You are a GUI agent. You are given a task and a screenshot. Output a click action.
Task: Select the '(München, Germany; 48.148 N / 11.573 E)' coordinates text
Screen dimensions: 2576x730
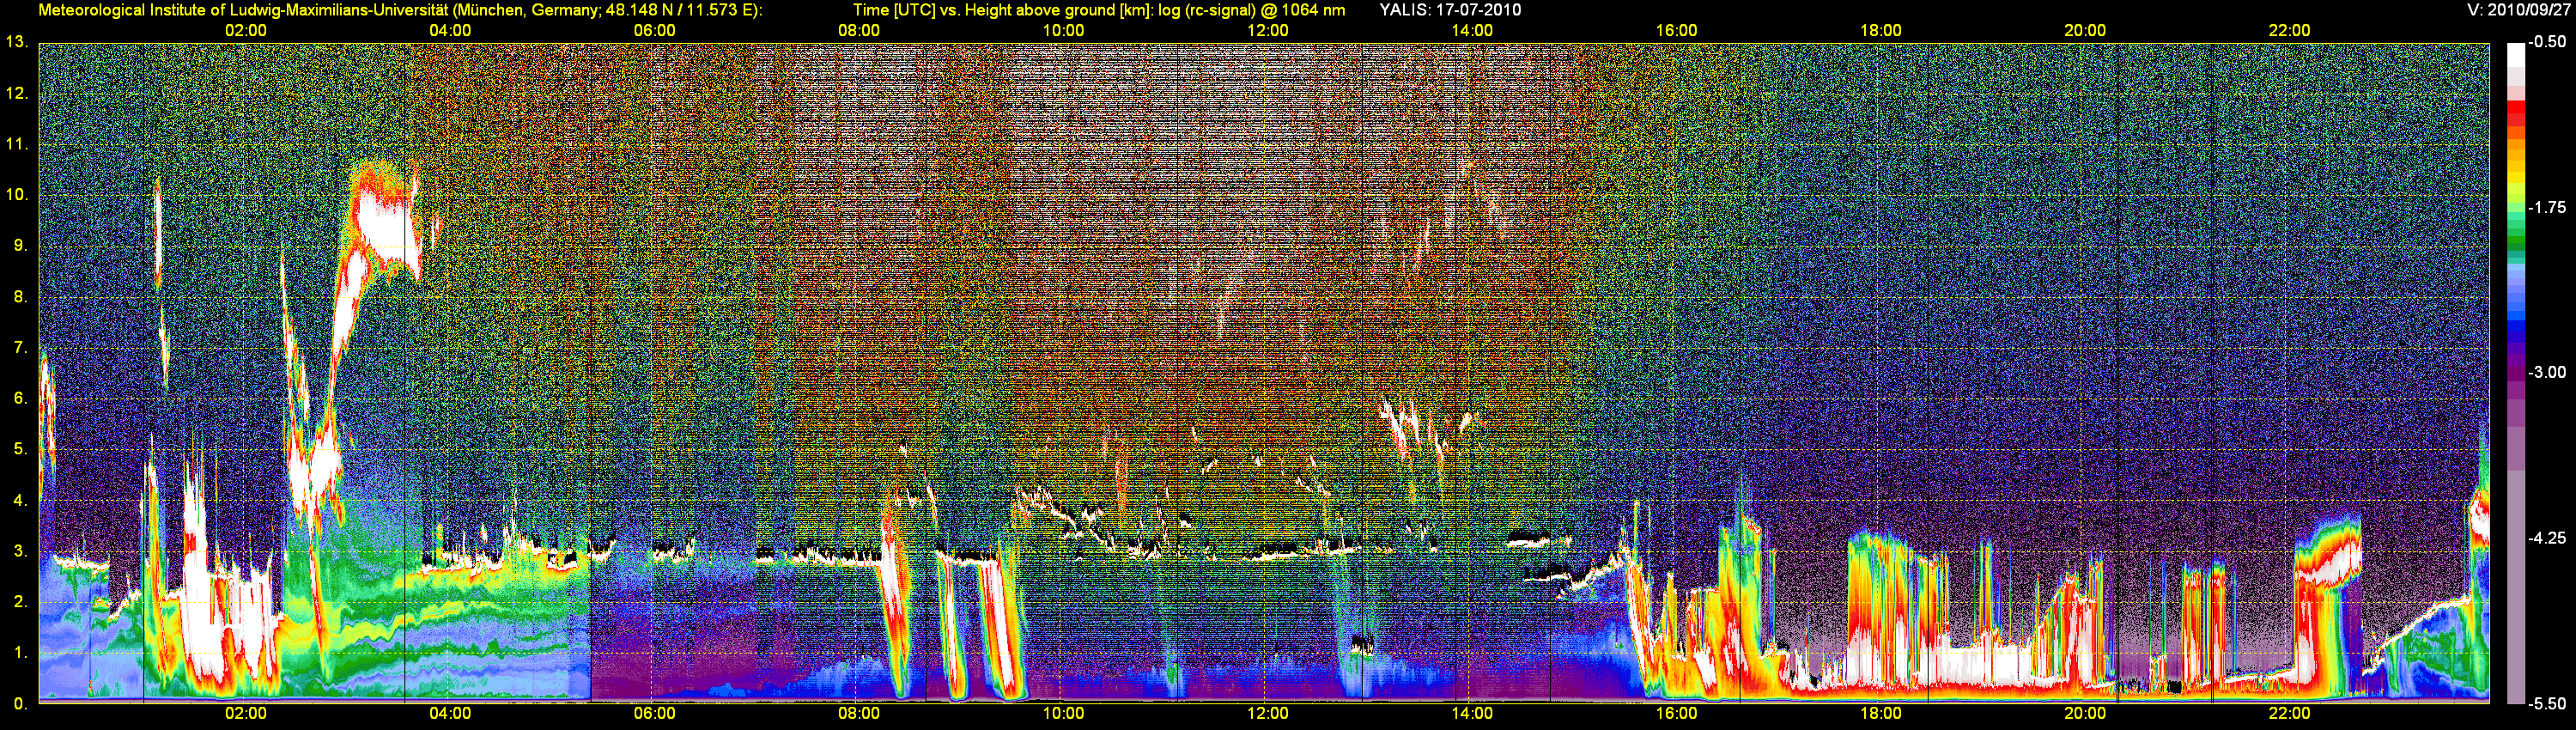607,10
